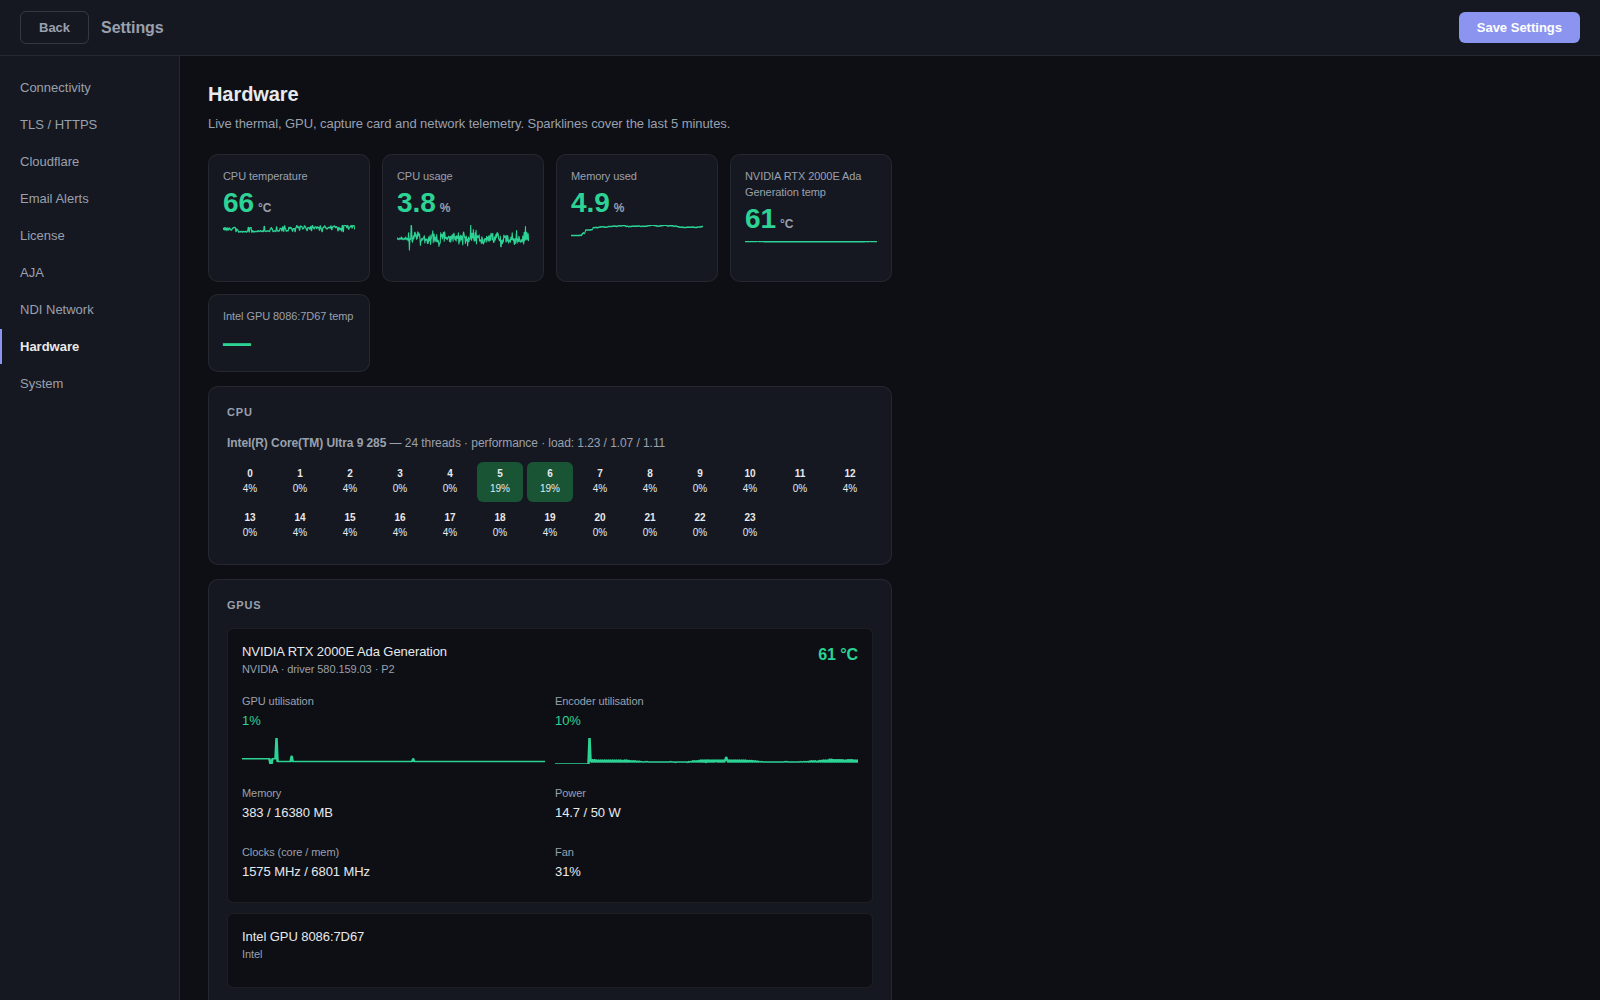Click the NVIDIA RTX 2000E temp card
The width and height of the screenshot is (1600, 1000).
point(811,218)
